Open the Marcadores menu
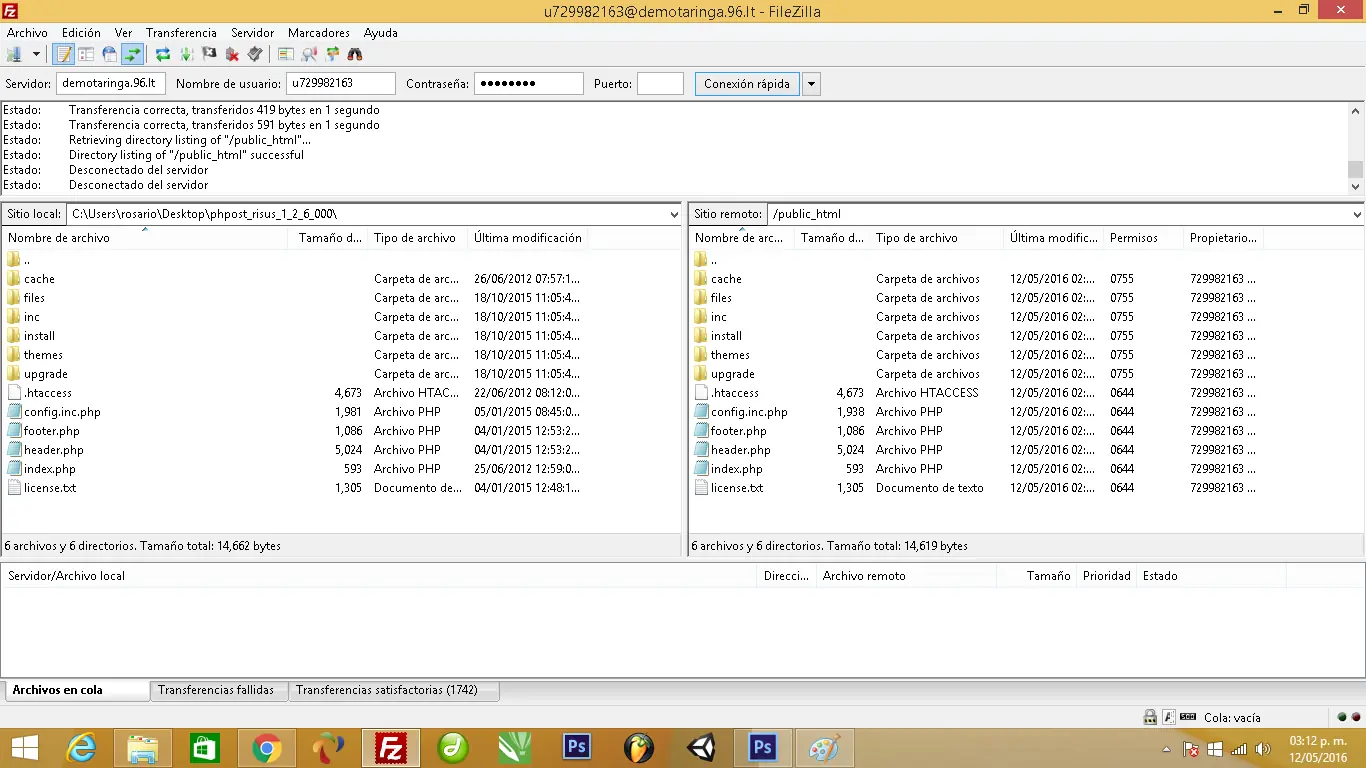The image size is (1366, 768). click(319, 33)
